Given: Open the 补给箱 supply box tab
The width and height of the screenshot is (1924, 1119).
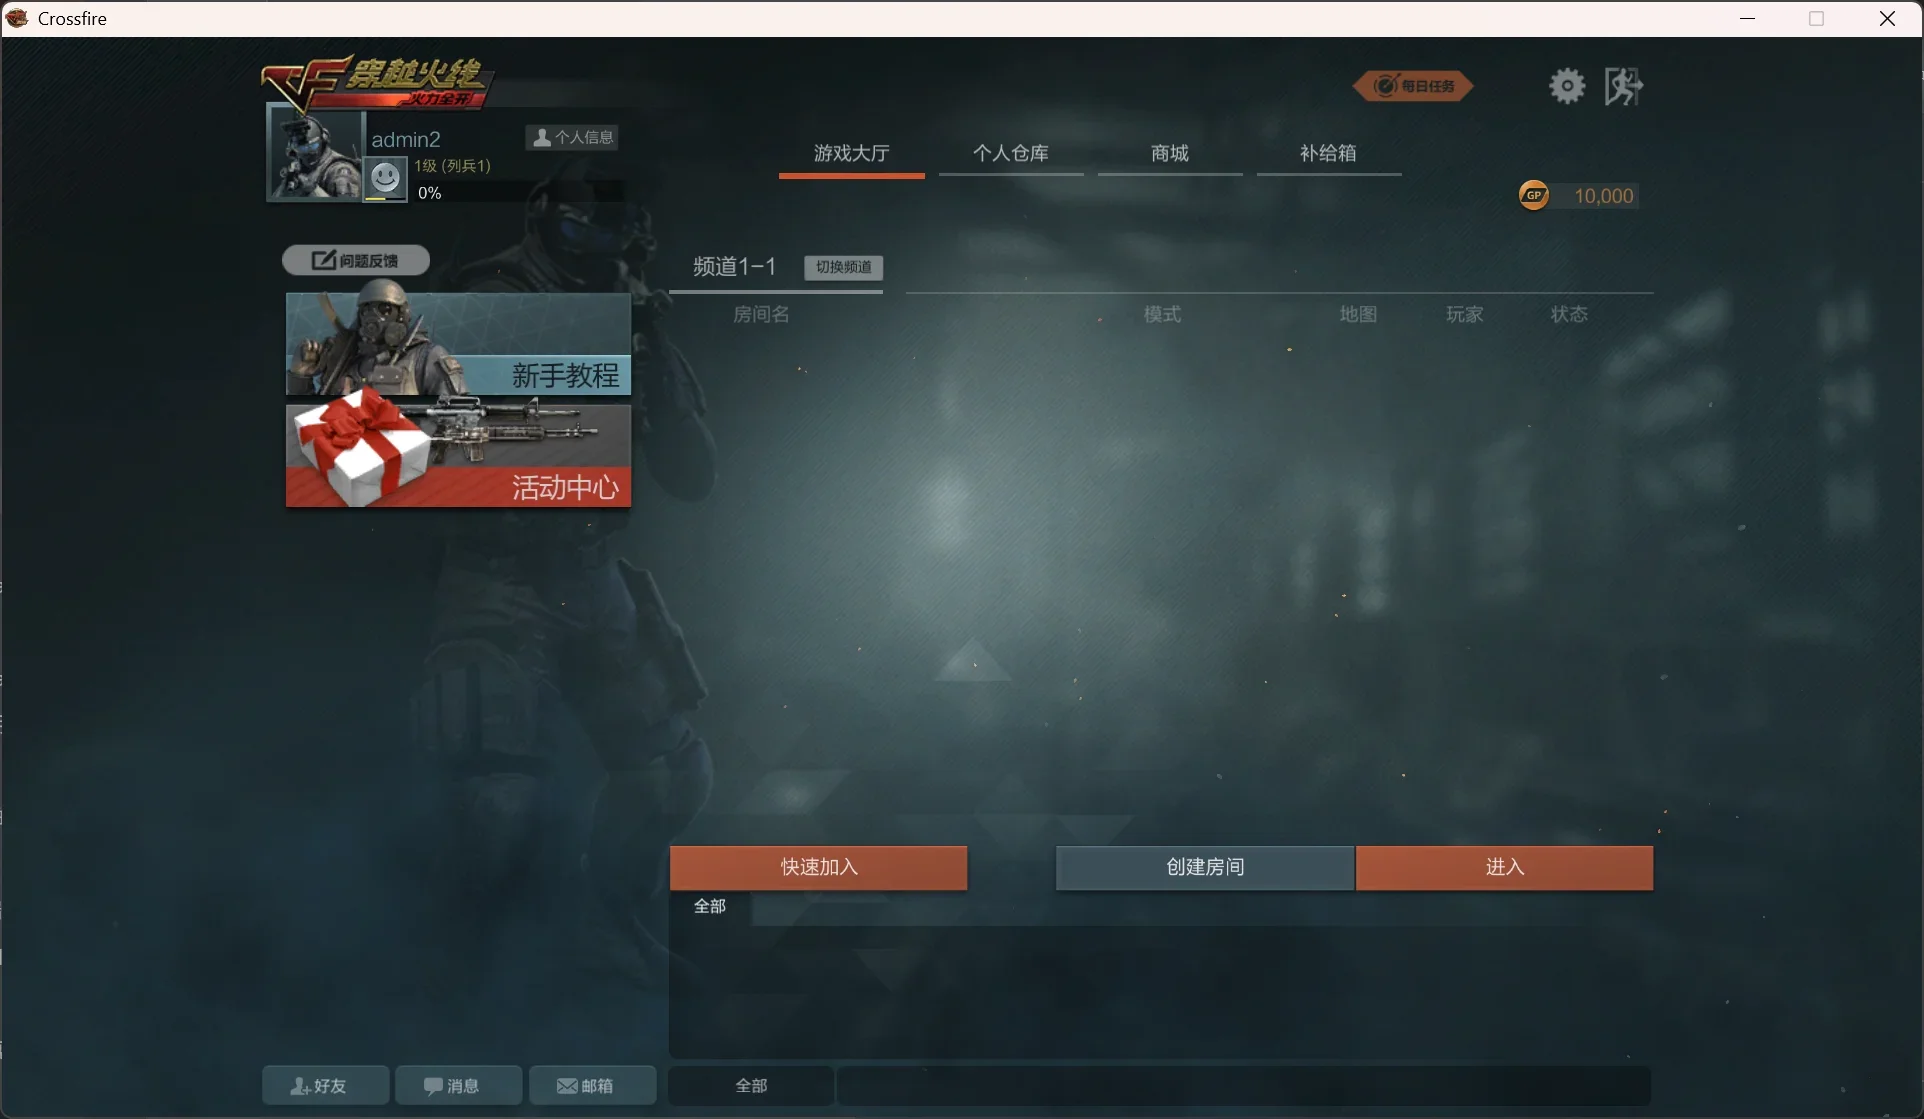Looking at the screenshot, I should tap(1328, 154).
